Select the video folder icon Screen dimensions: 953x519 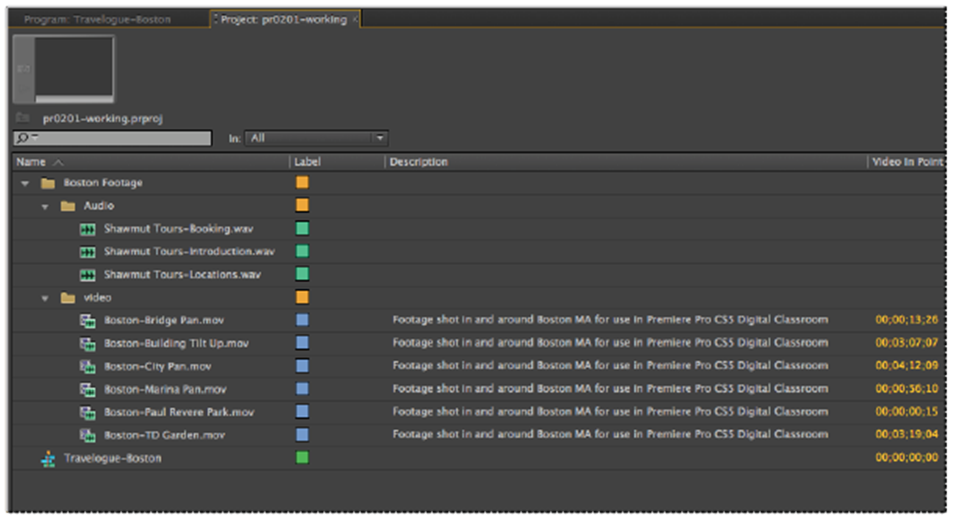[68, 298]
